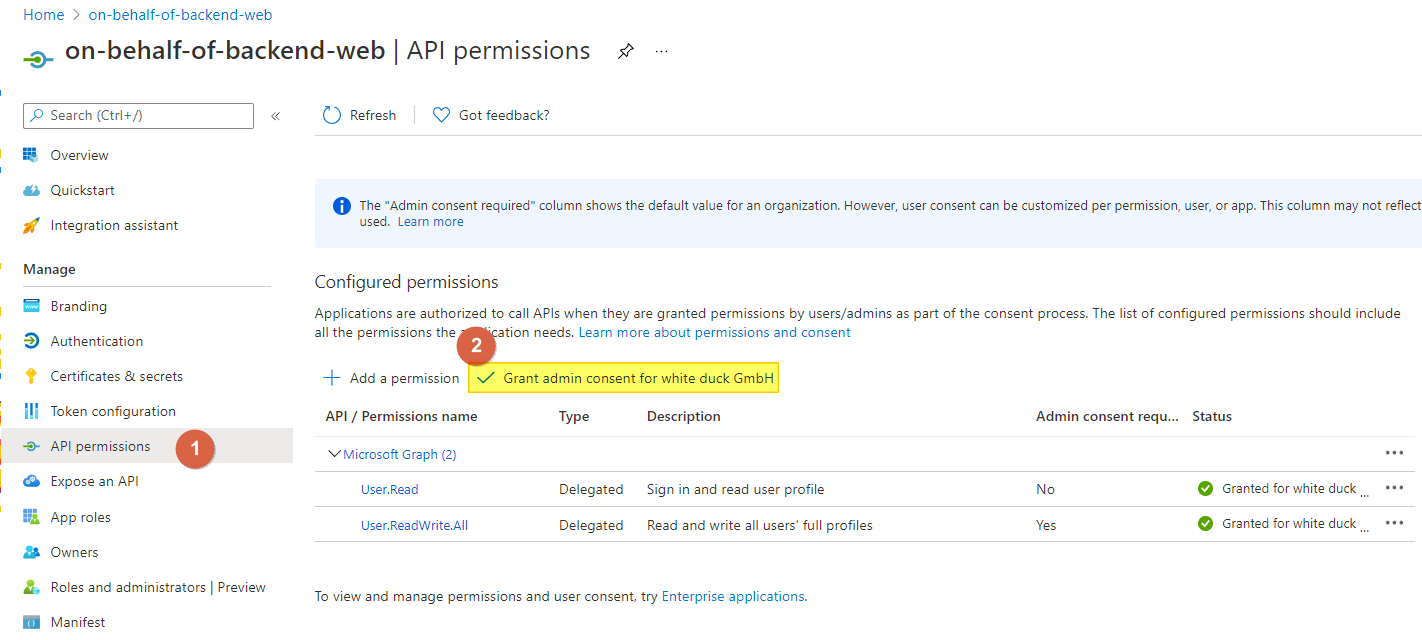Screen dimensions: 1422x640
Task: Click green status check for User.ReadWrite.All
Action: click(1205, 523)
